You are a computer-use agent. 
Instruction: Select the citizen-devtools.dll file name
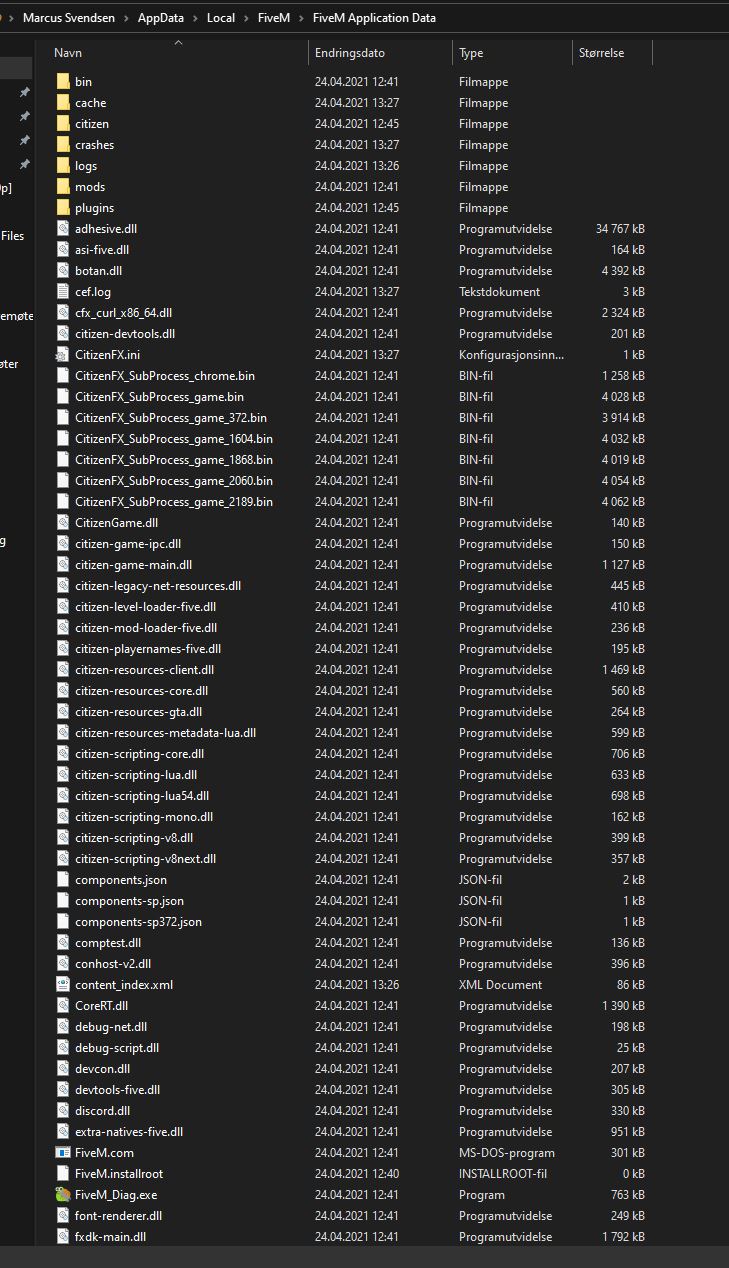125,334
